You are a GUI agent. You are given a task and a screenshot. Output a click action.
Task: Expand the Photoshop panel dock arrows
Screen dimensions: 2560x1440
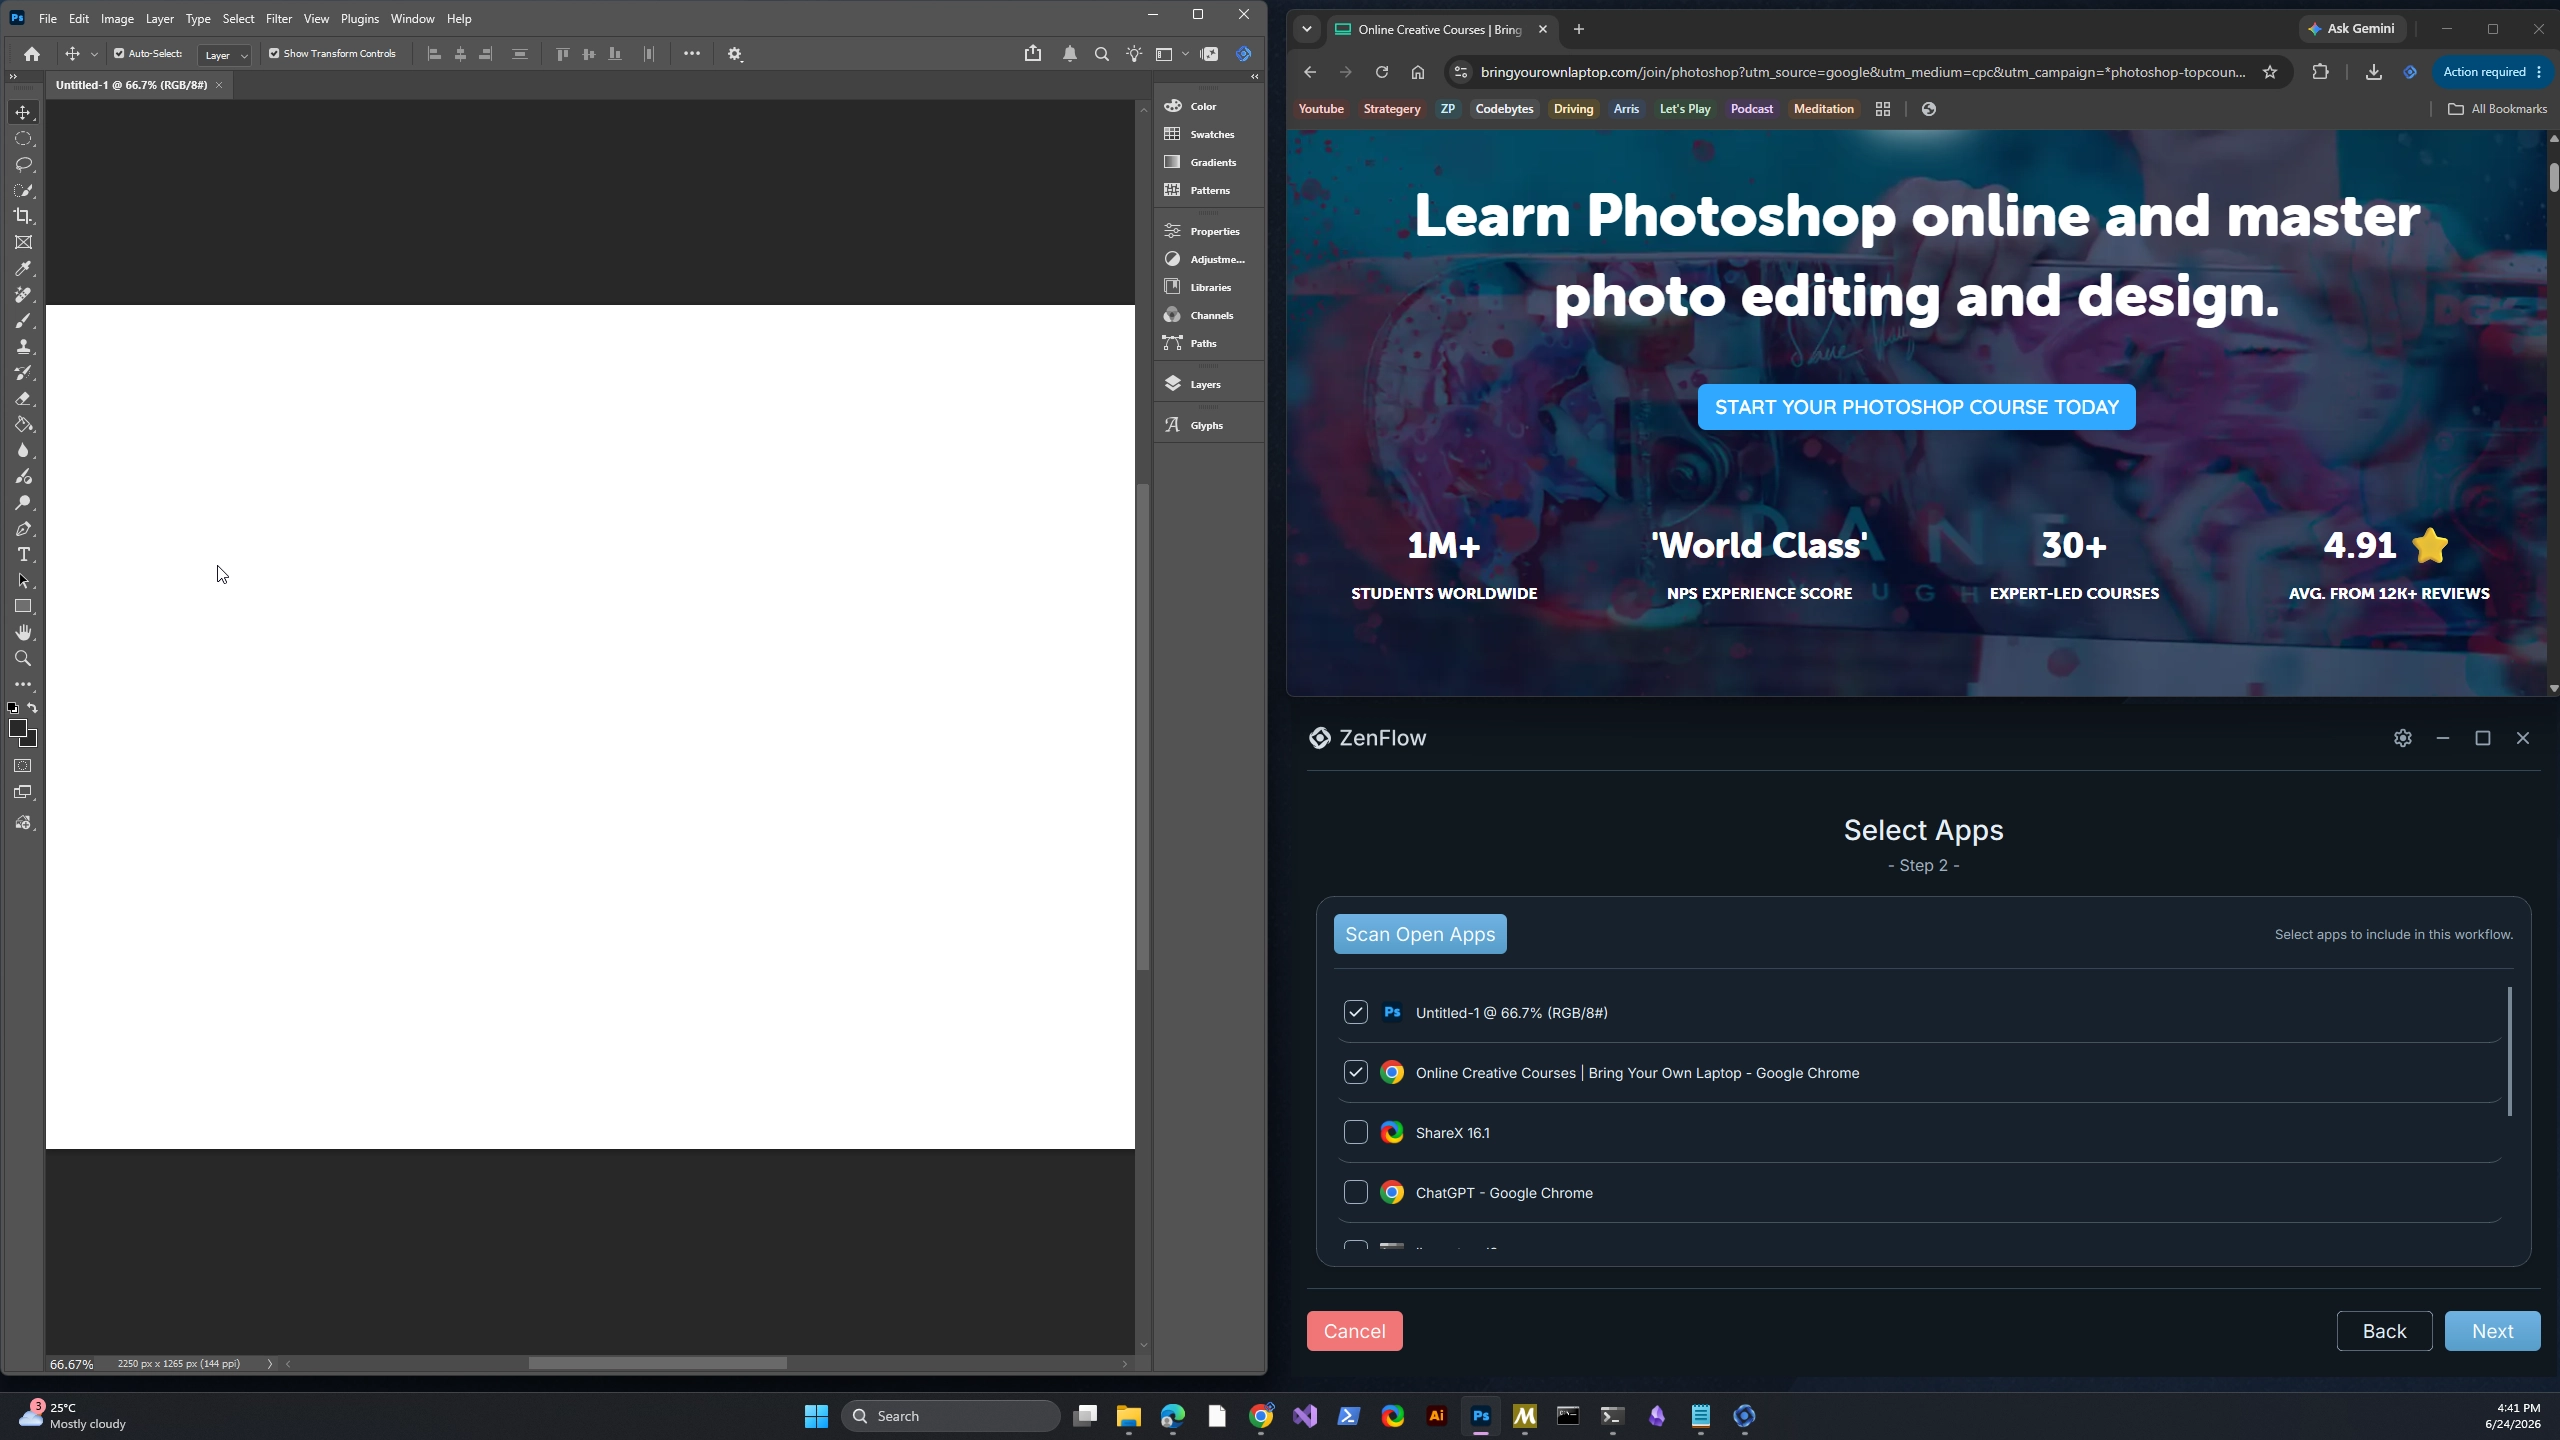tap(1255, 77)
